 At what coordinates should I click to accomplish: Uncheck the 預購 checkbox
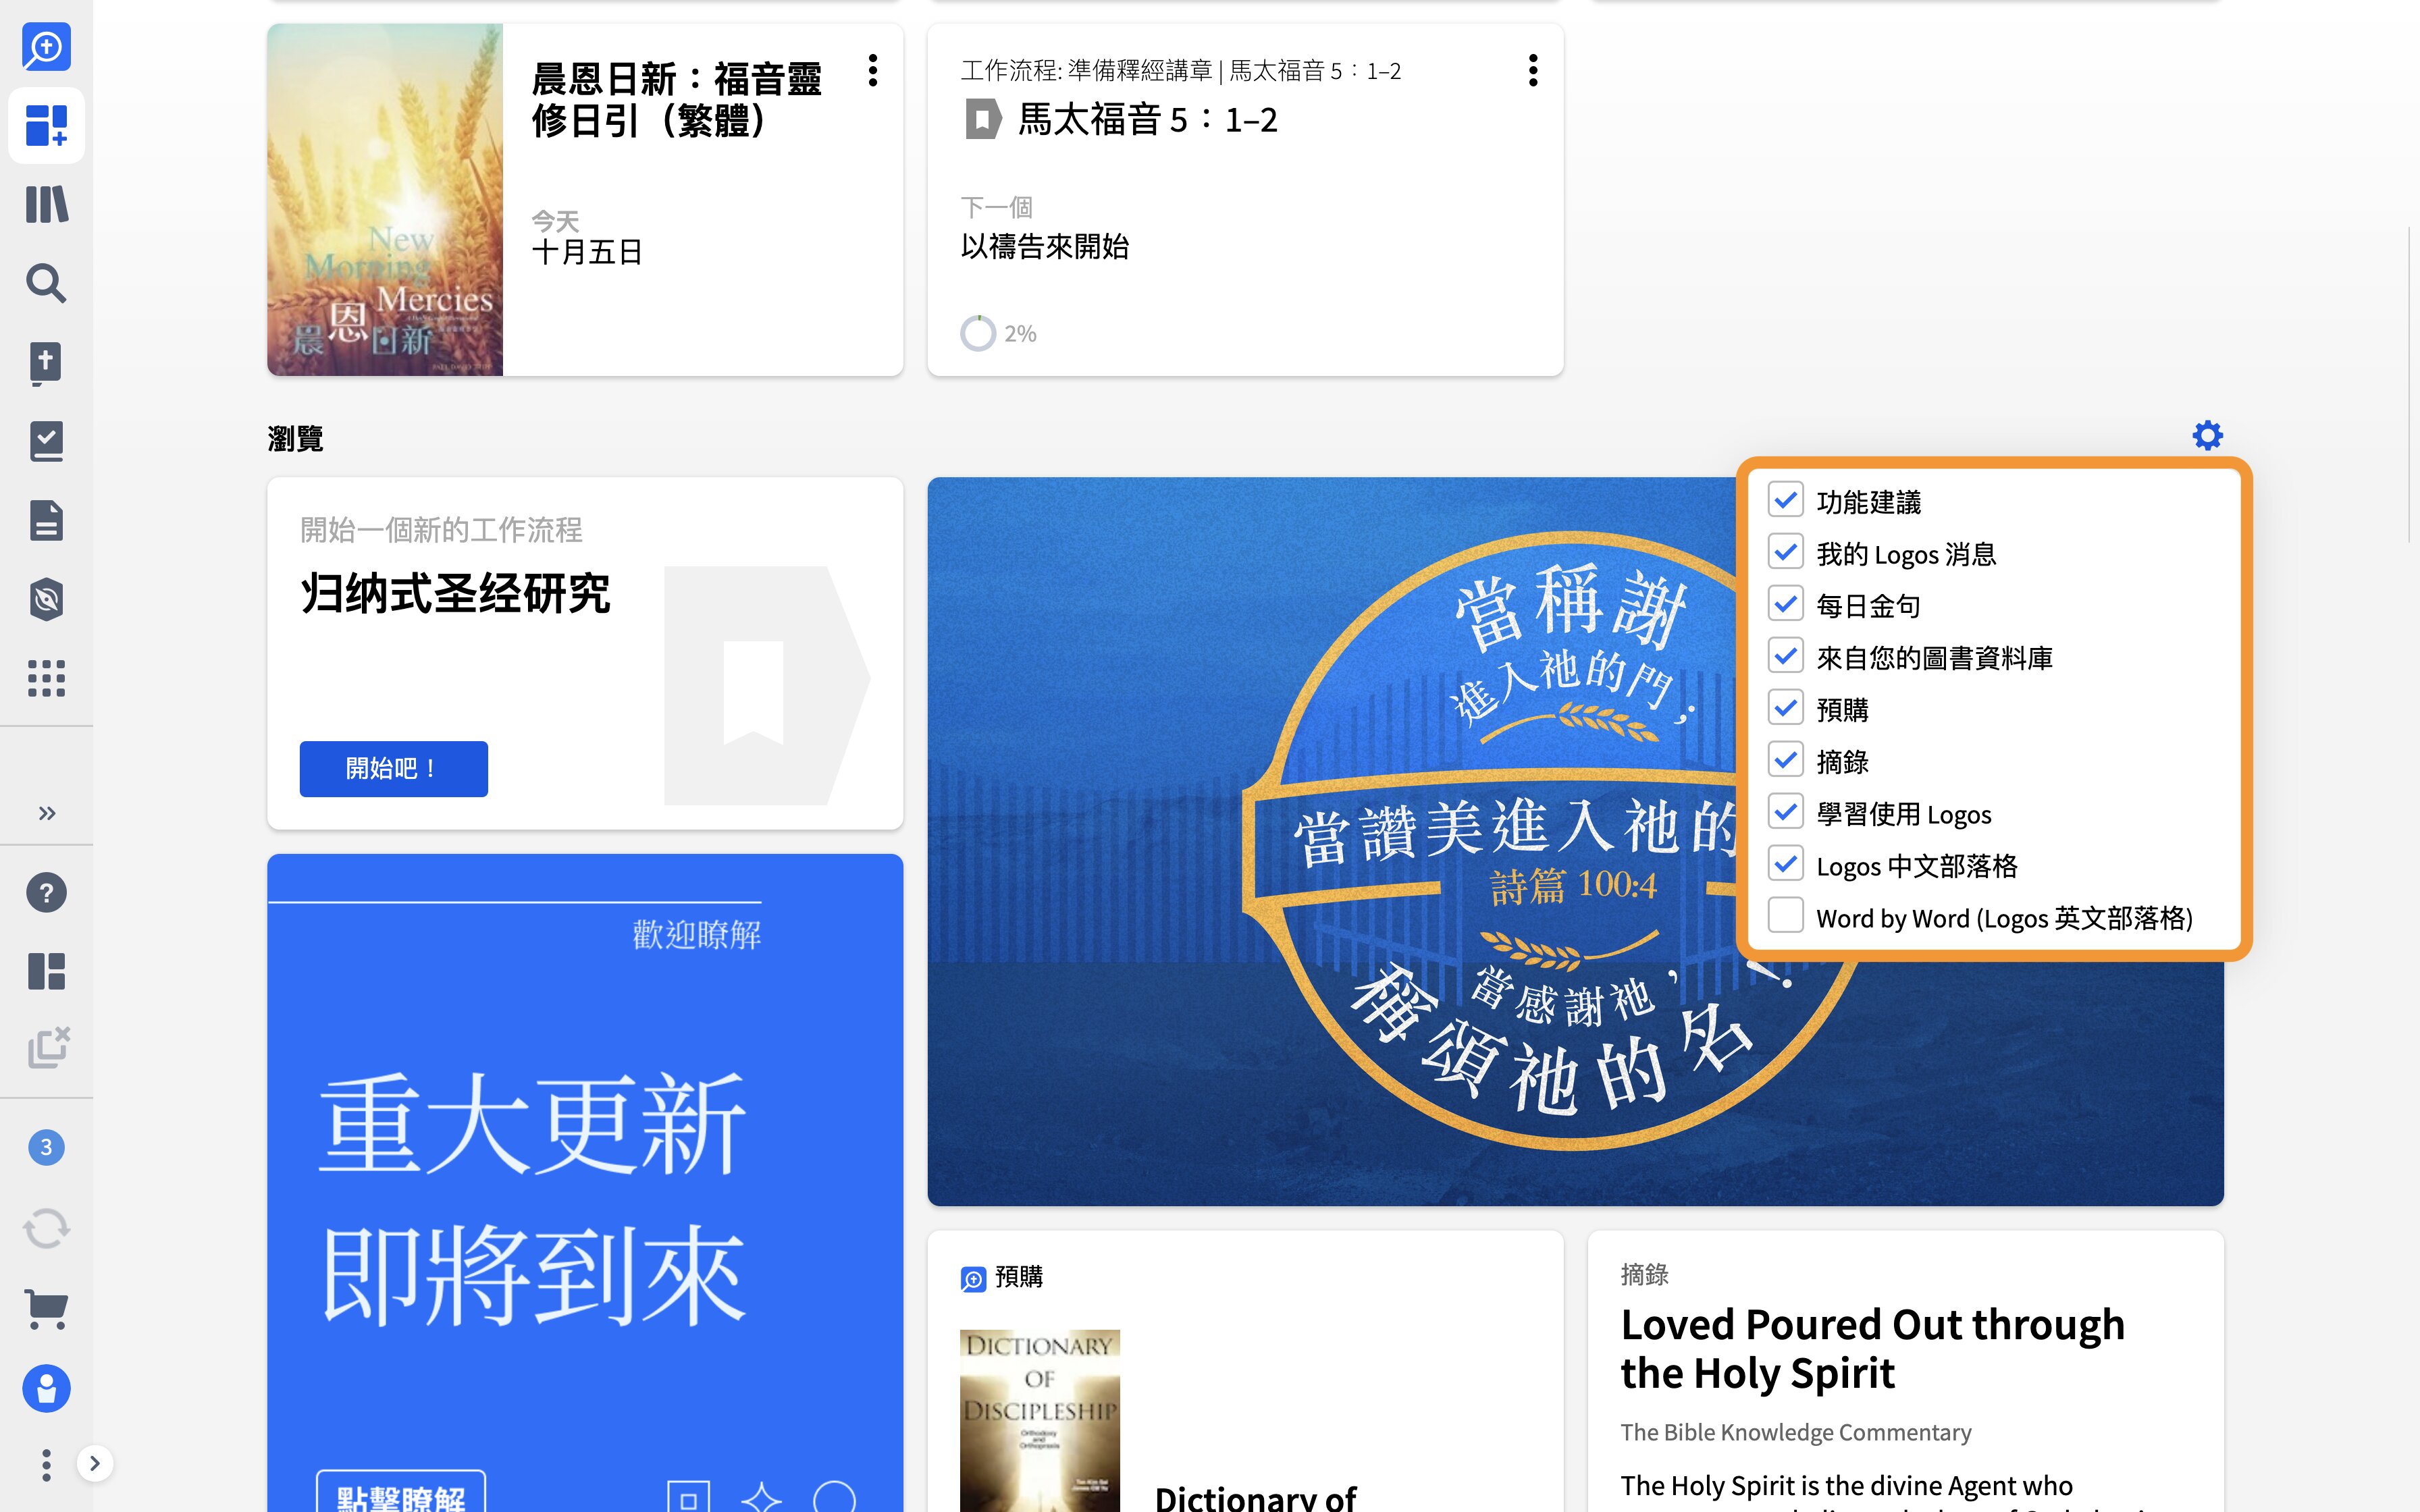[1785, 708]
